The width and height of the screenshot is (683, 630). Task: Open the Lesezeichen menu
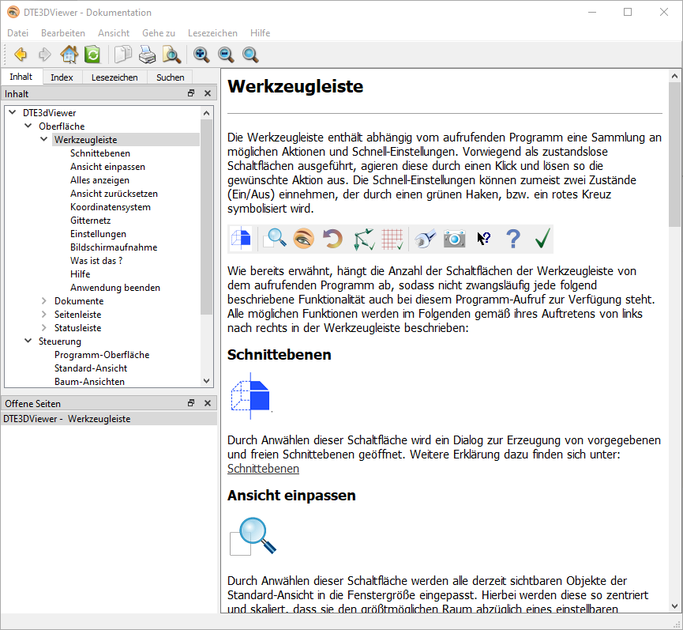pos(212,33)
